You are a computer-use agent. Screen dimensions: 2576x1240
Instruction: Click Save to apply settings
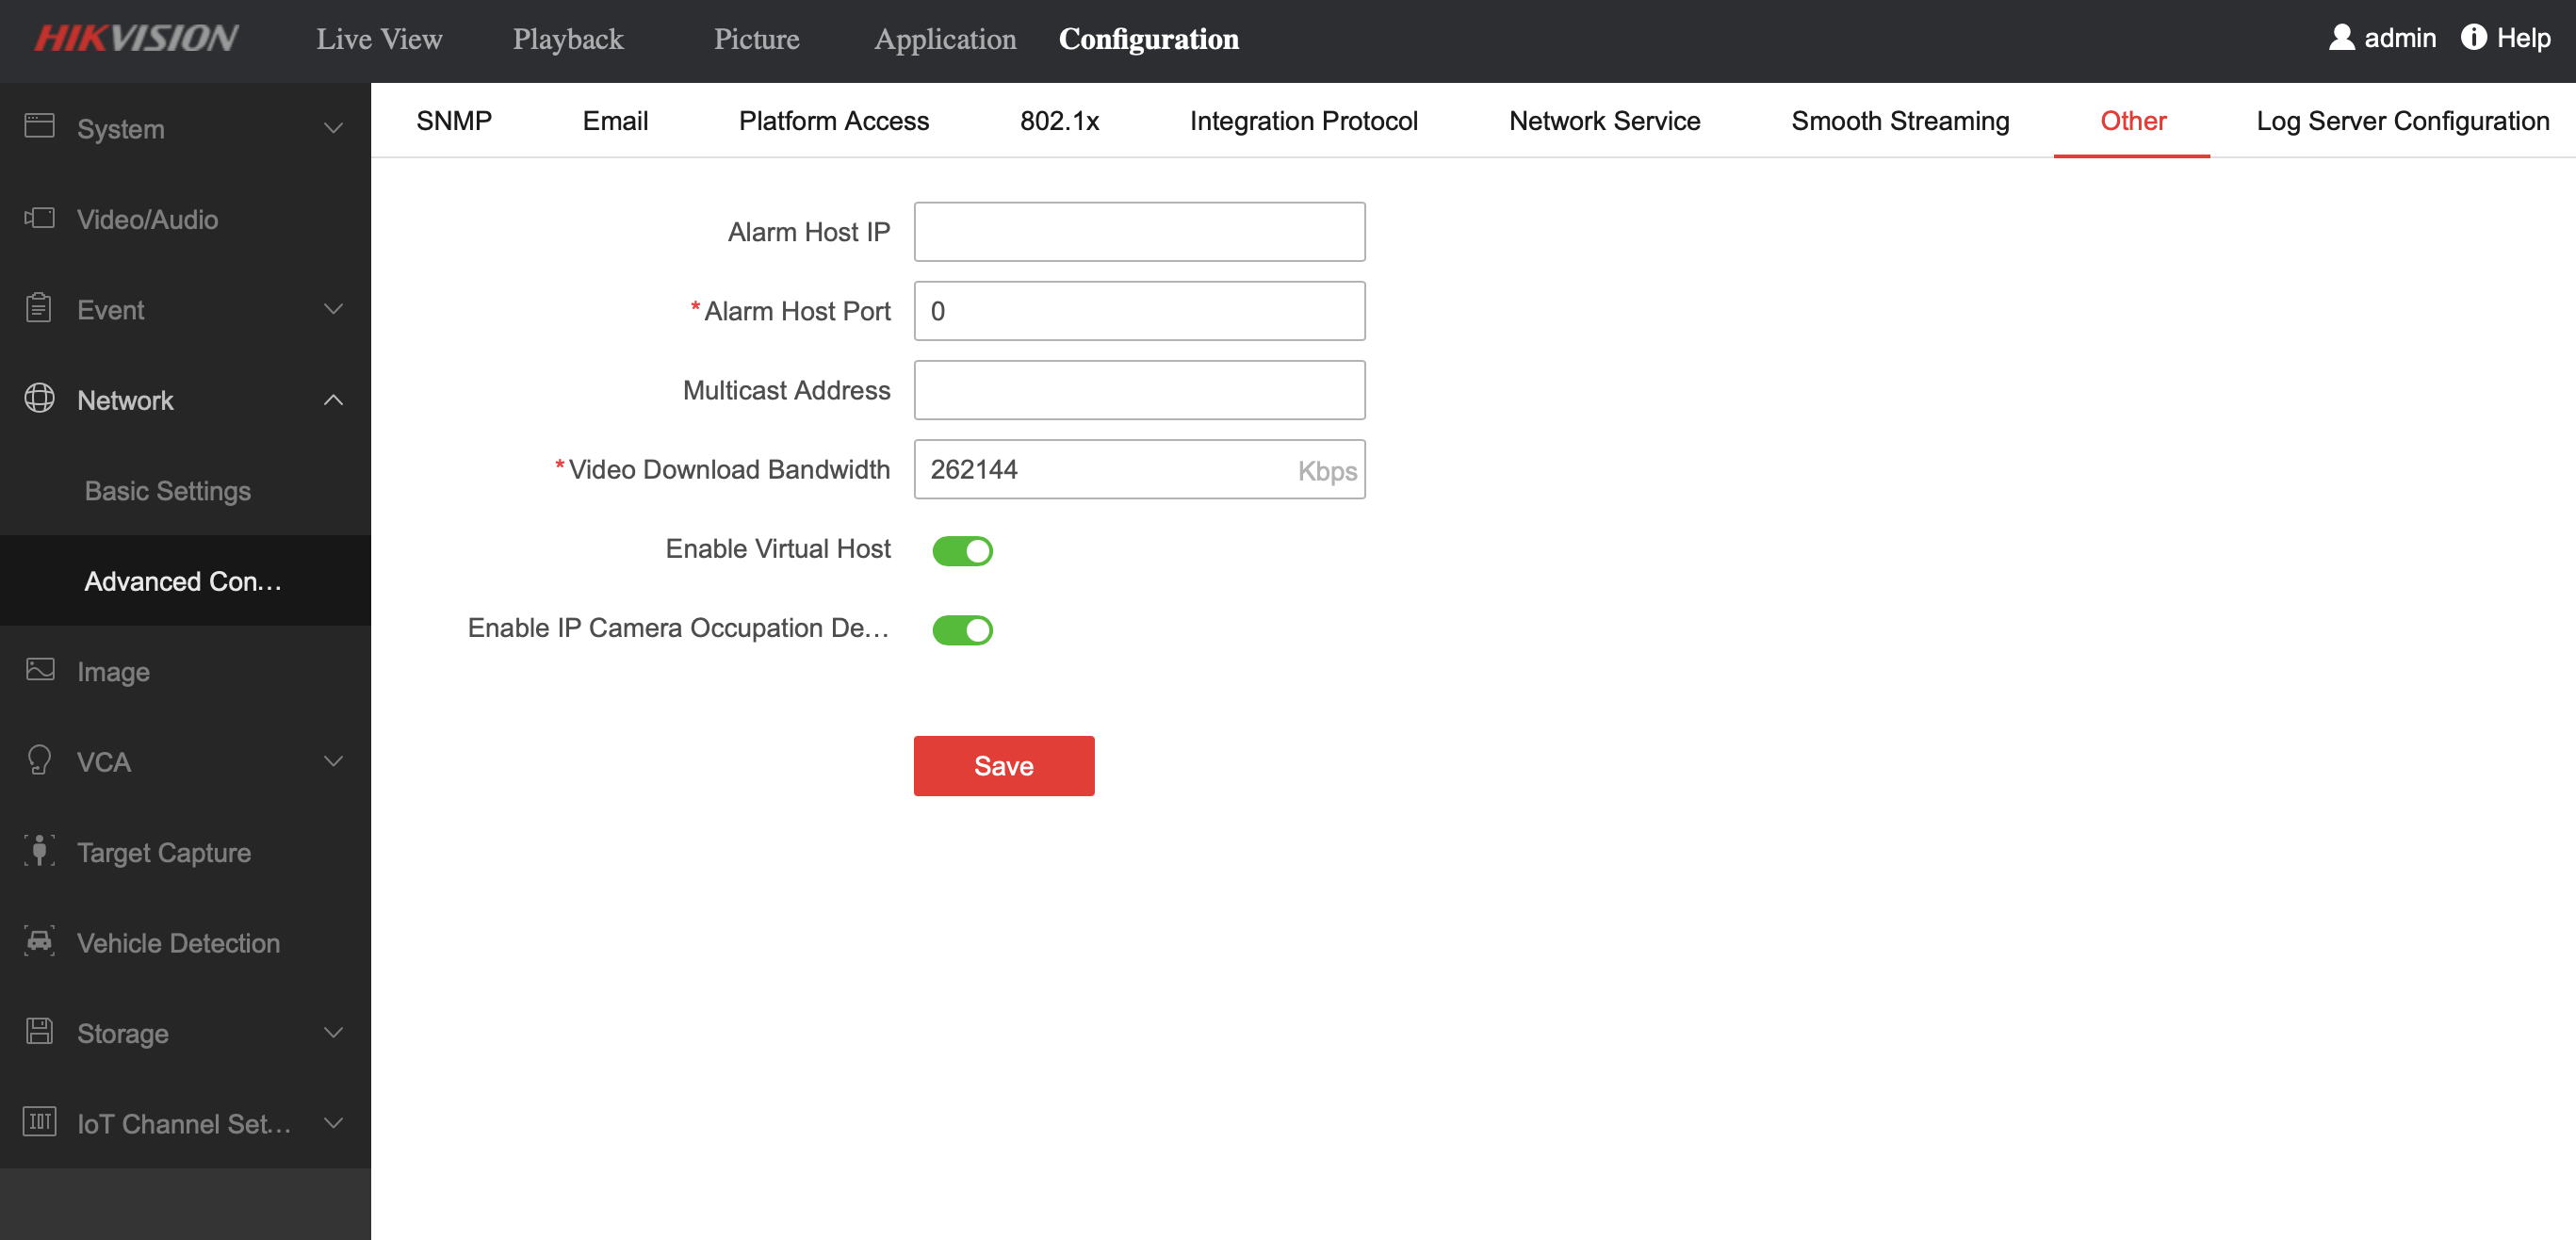tap(1003, 767)
